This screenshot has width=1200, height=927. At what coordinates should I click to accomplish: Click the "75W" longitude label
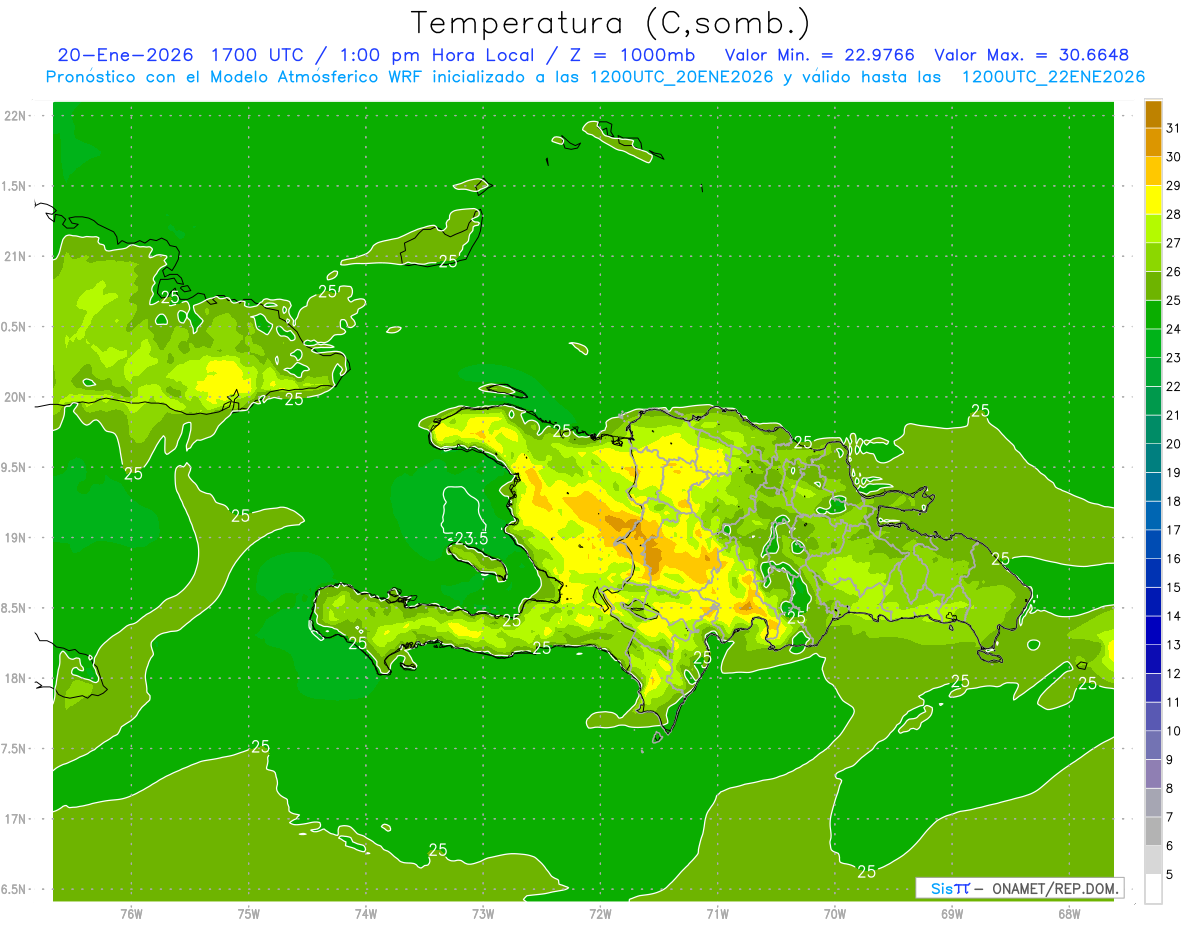(248, 913)
